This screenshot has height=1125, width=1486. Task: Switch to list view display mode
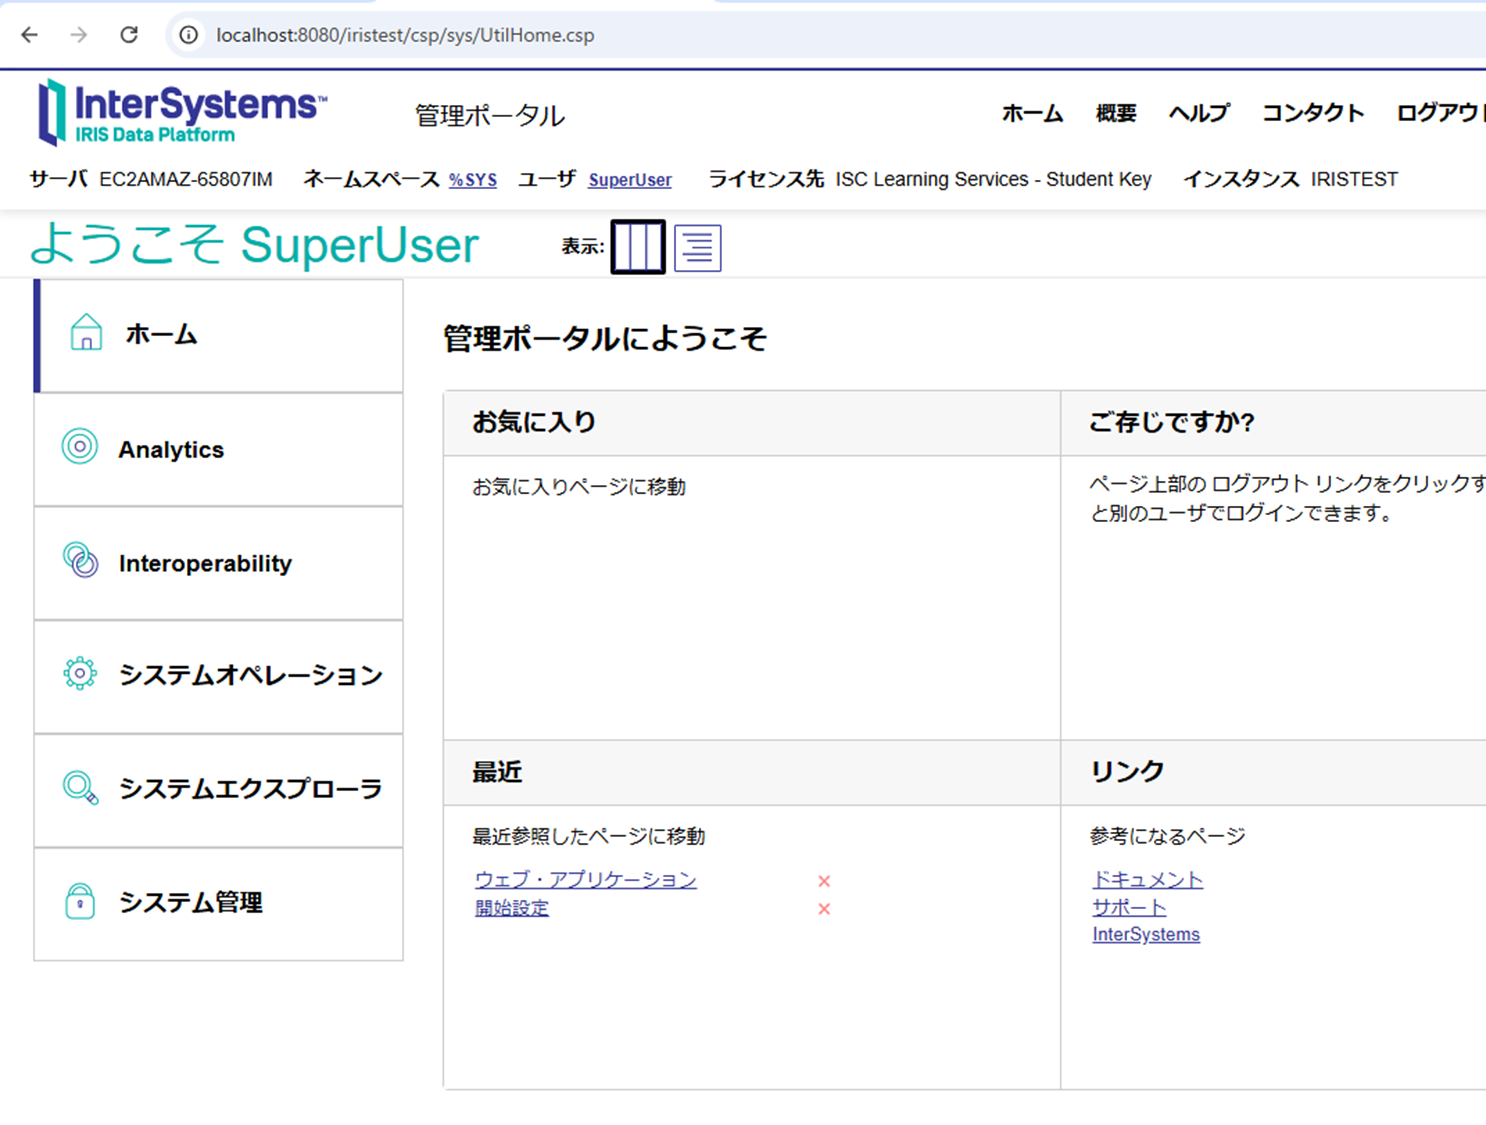697,247
